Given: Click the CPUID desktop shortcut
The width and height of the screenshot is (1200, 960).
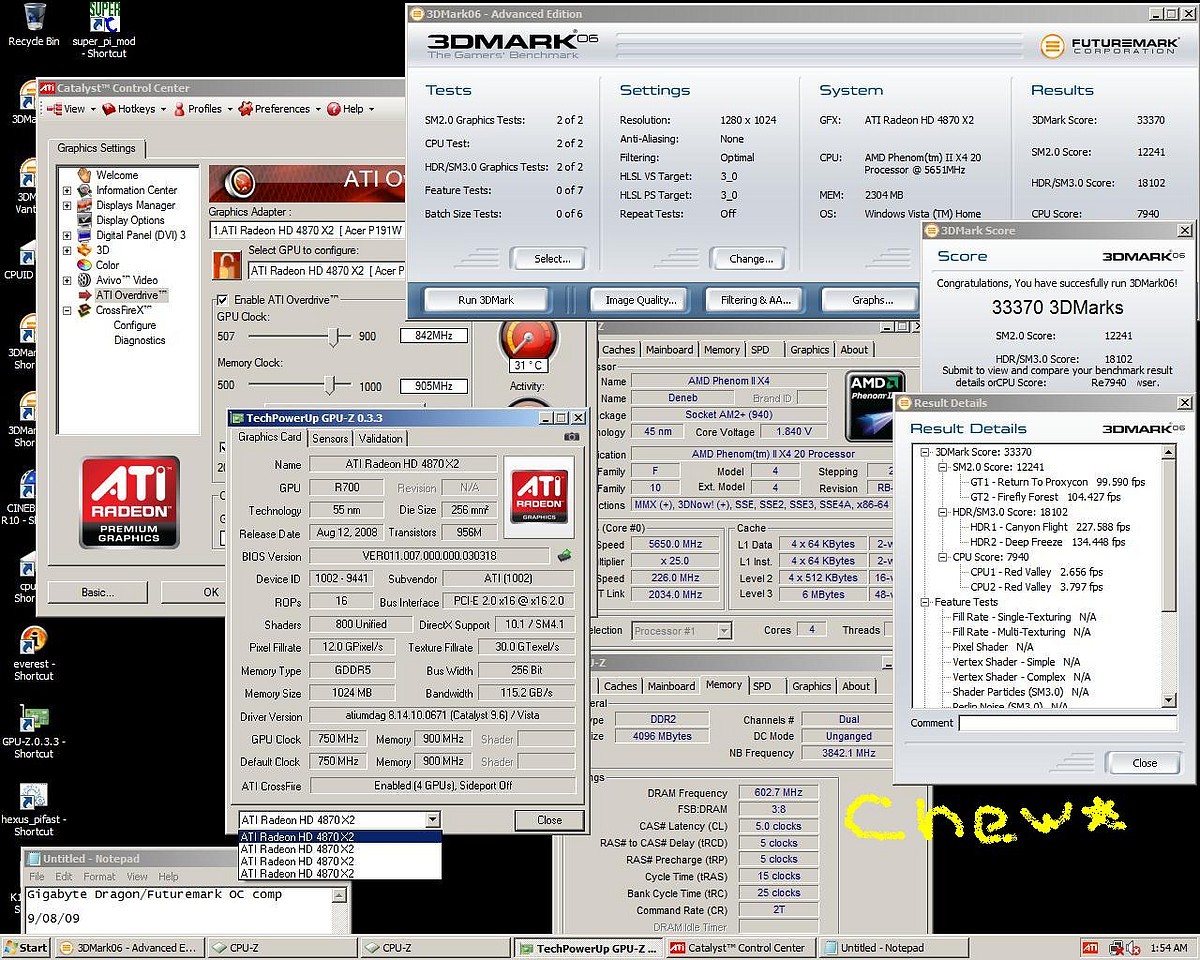Looking at the screenshot, I should (x=19, y=260).
